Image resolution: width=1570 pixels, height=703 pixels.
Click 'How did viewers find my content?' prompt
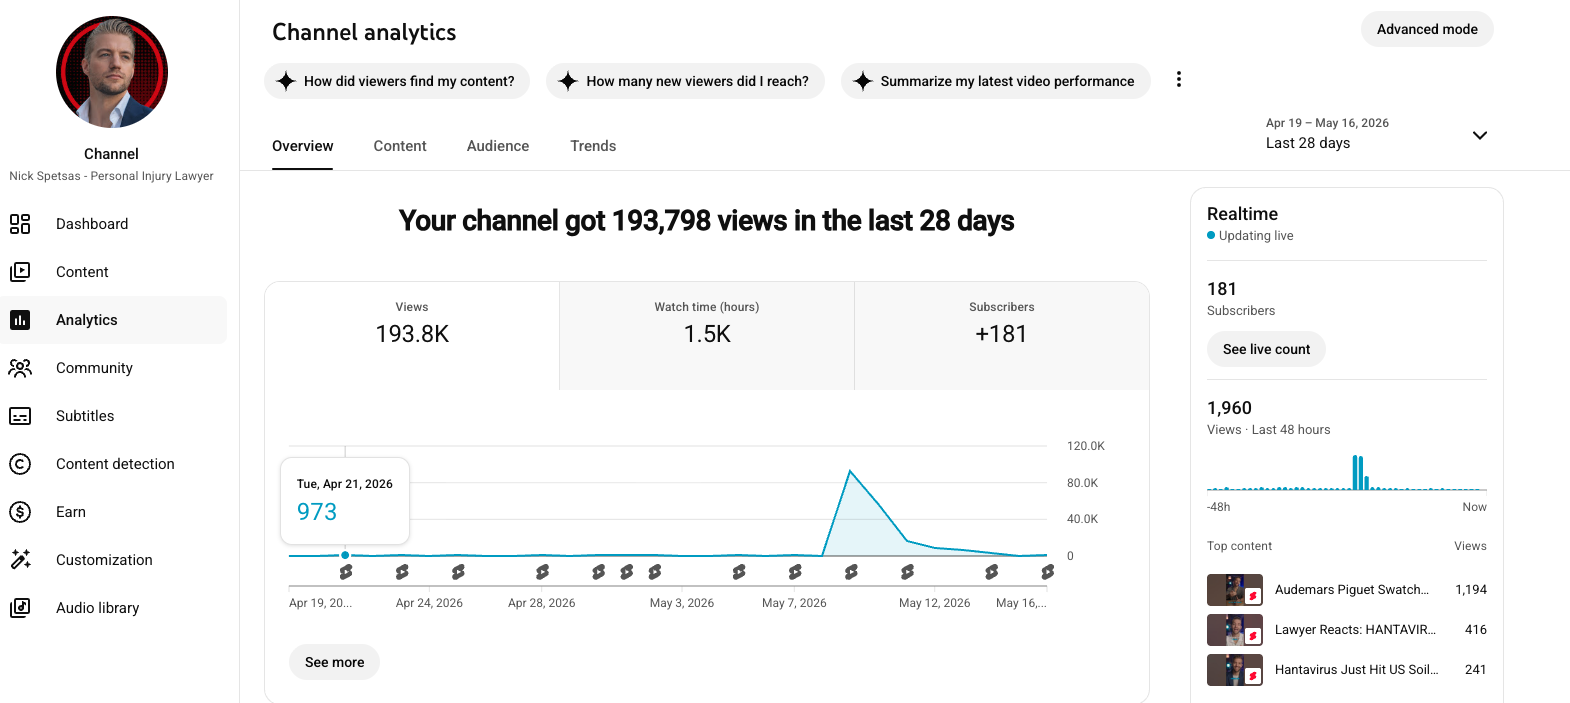coord(397,81)
